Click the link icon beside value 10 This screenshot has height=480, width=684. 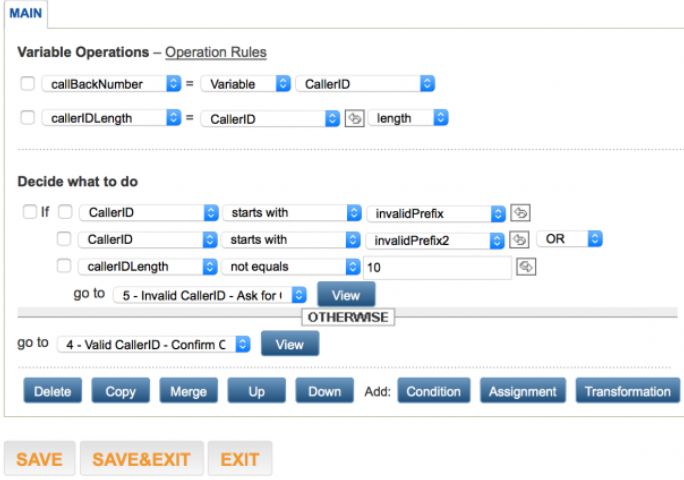(527, 266)
